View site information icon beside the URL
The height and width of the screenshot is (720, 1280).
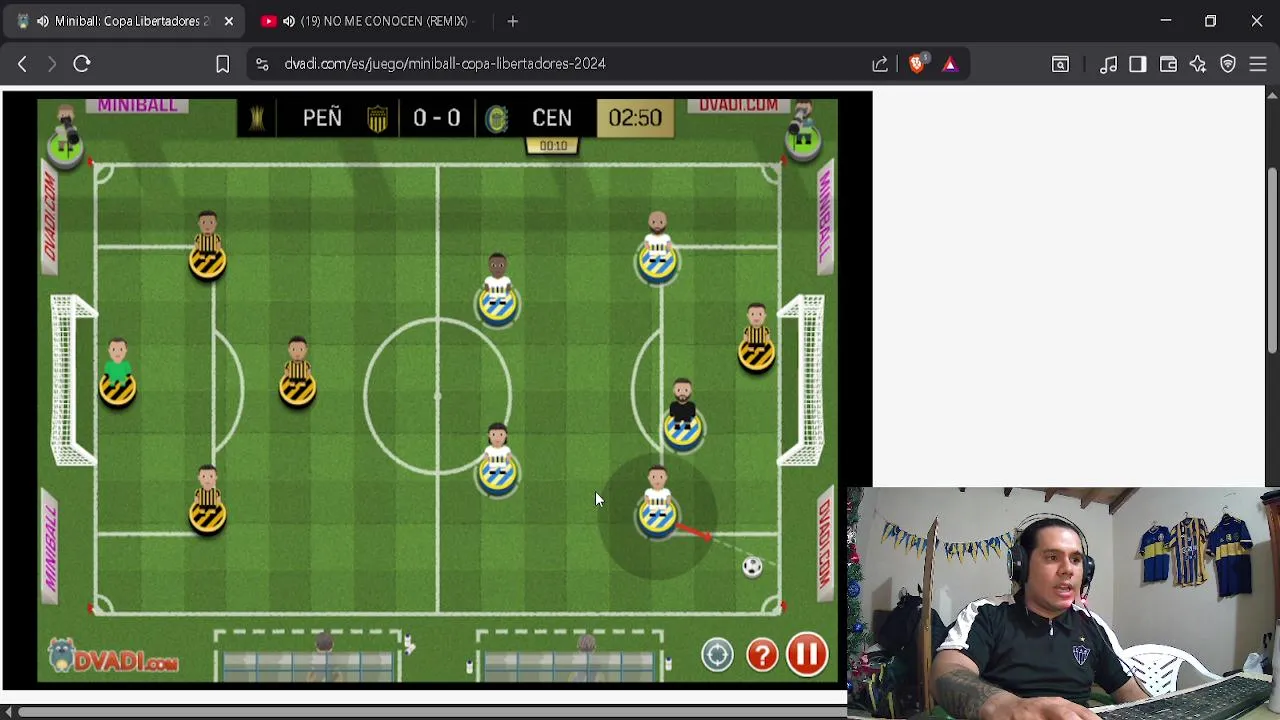pyautogui.click(x=262, y=64)
